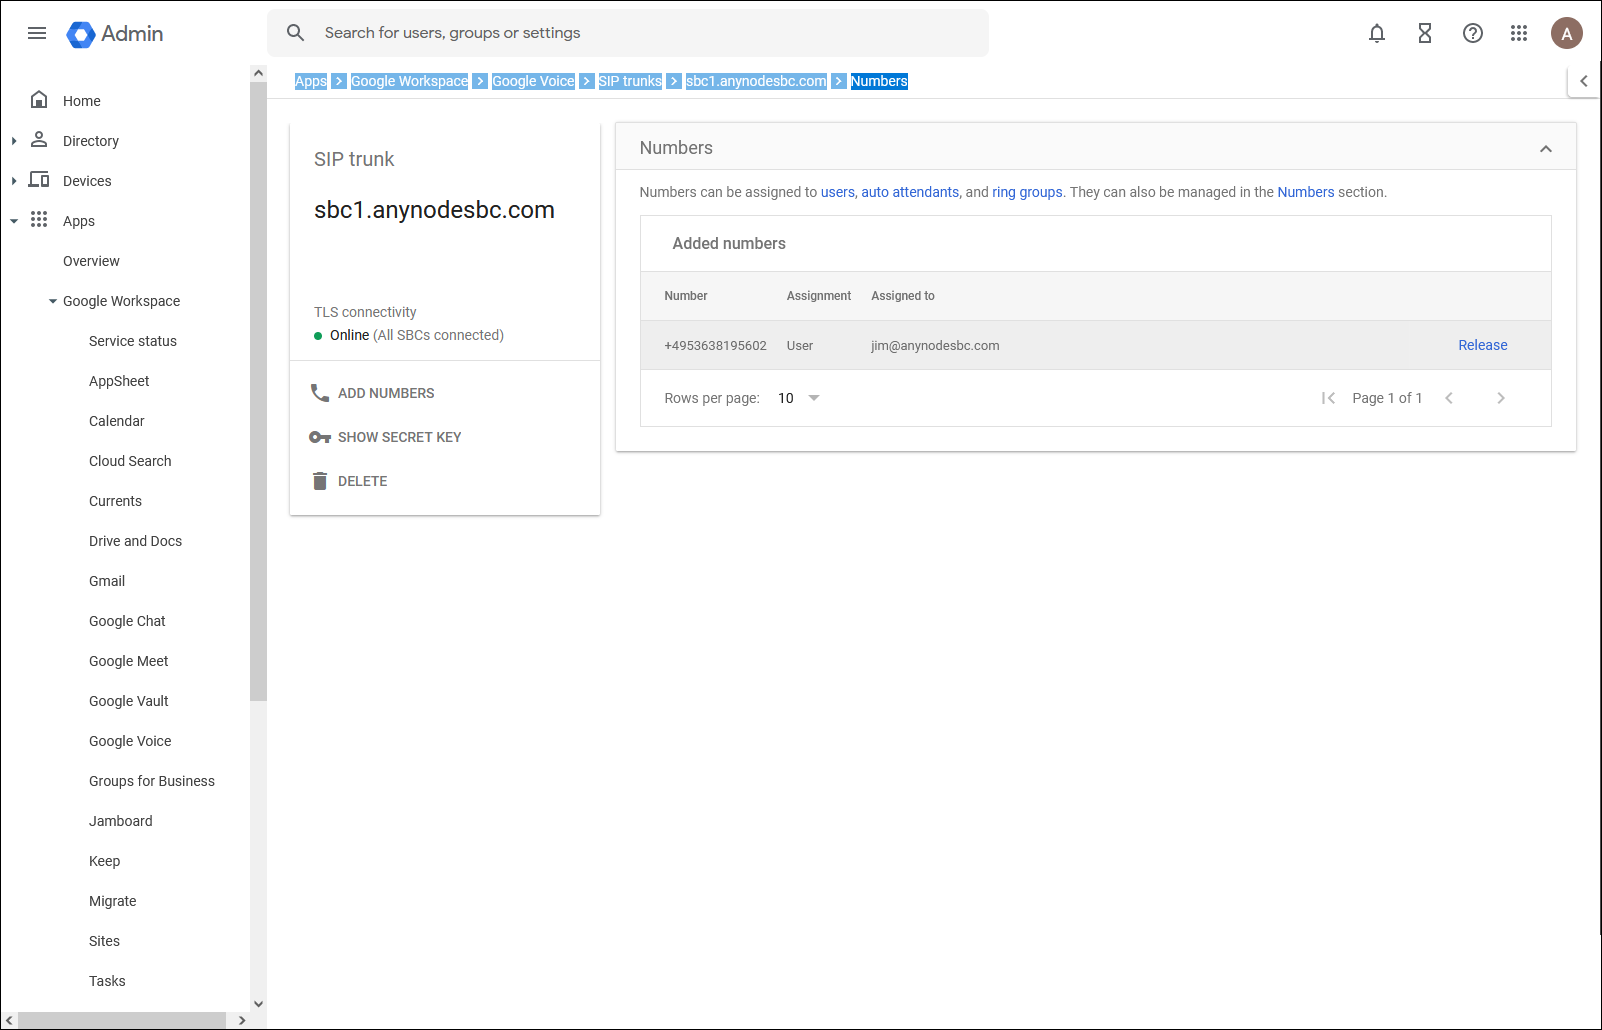Expand the Devices tree arrow
Viewport: 1602px width, 1030px height.
pos(14,181)
